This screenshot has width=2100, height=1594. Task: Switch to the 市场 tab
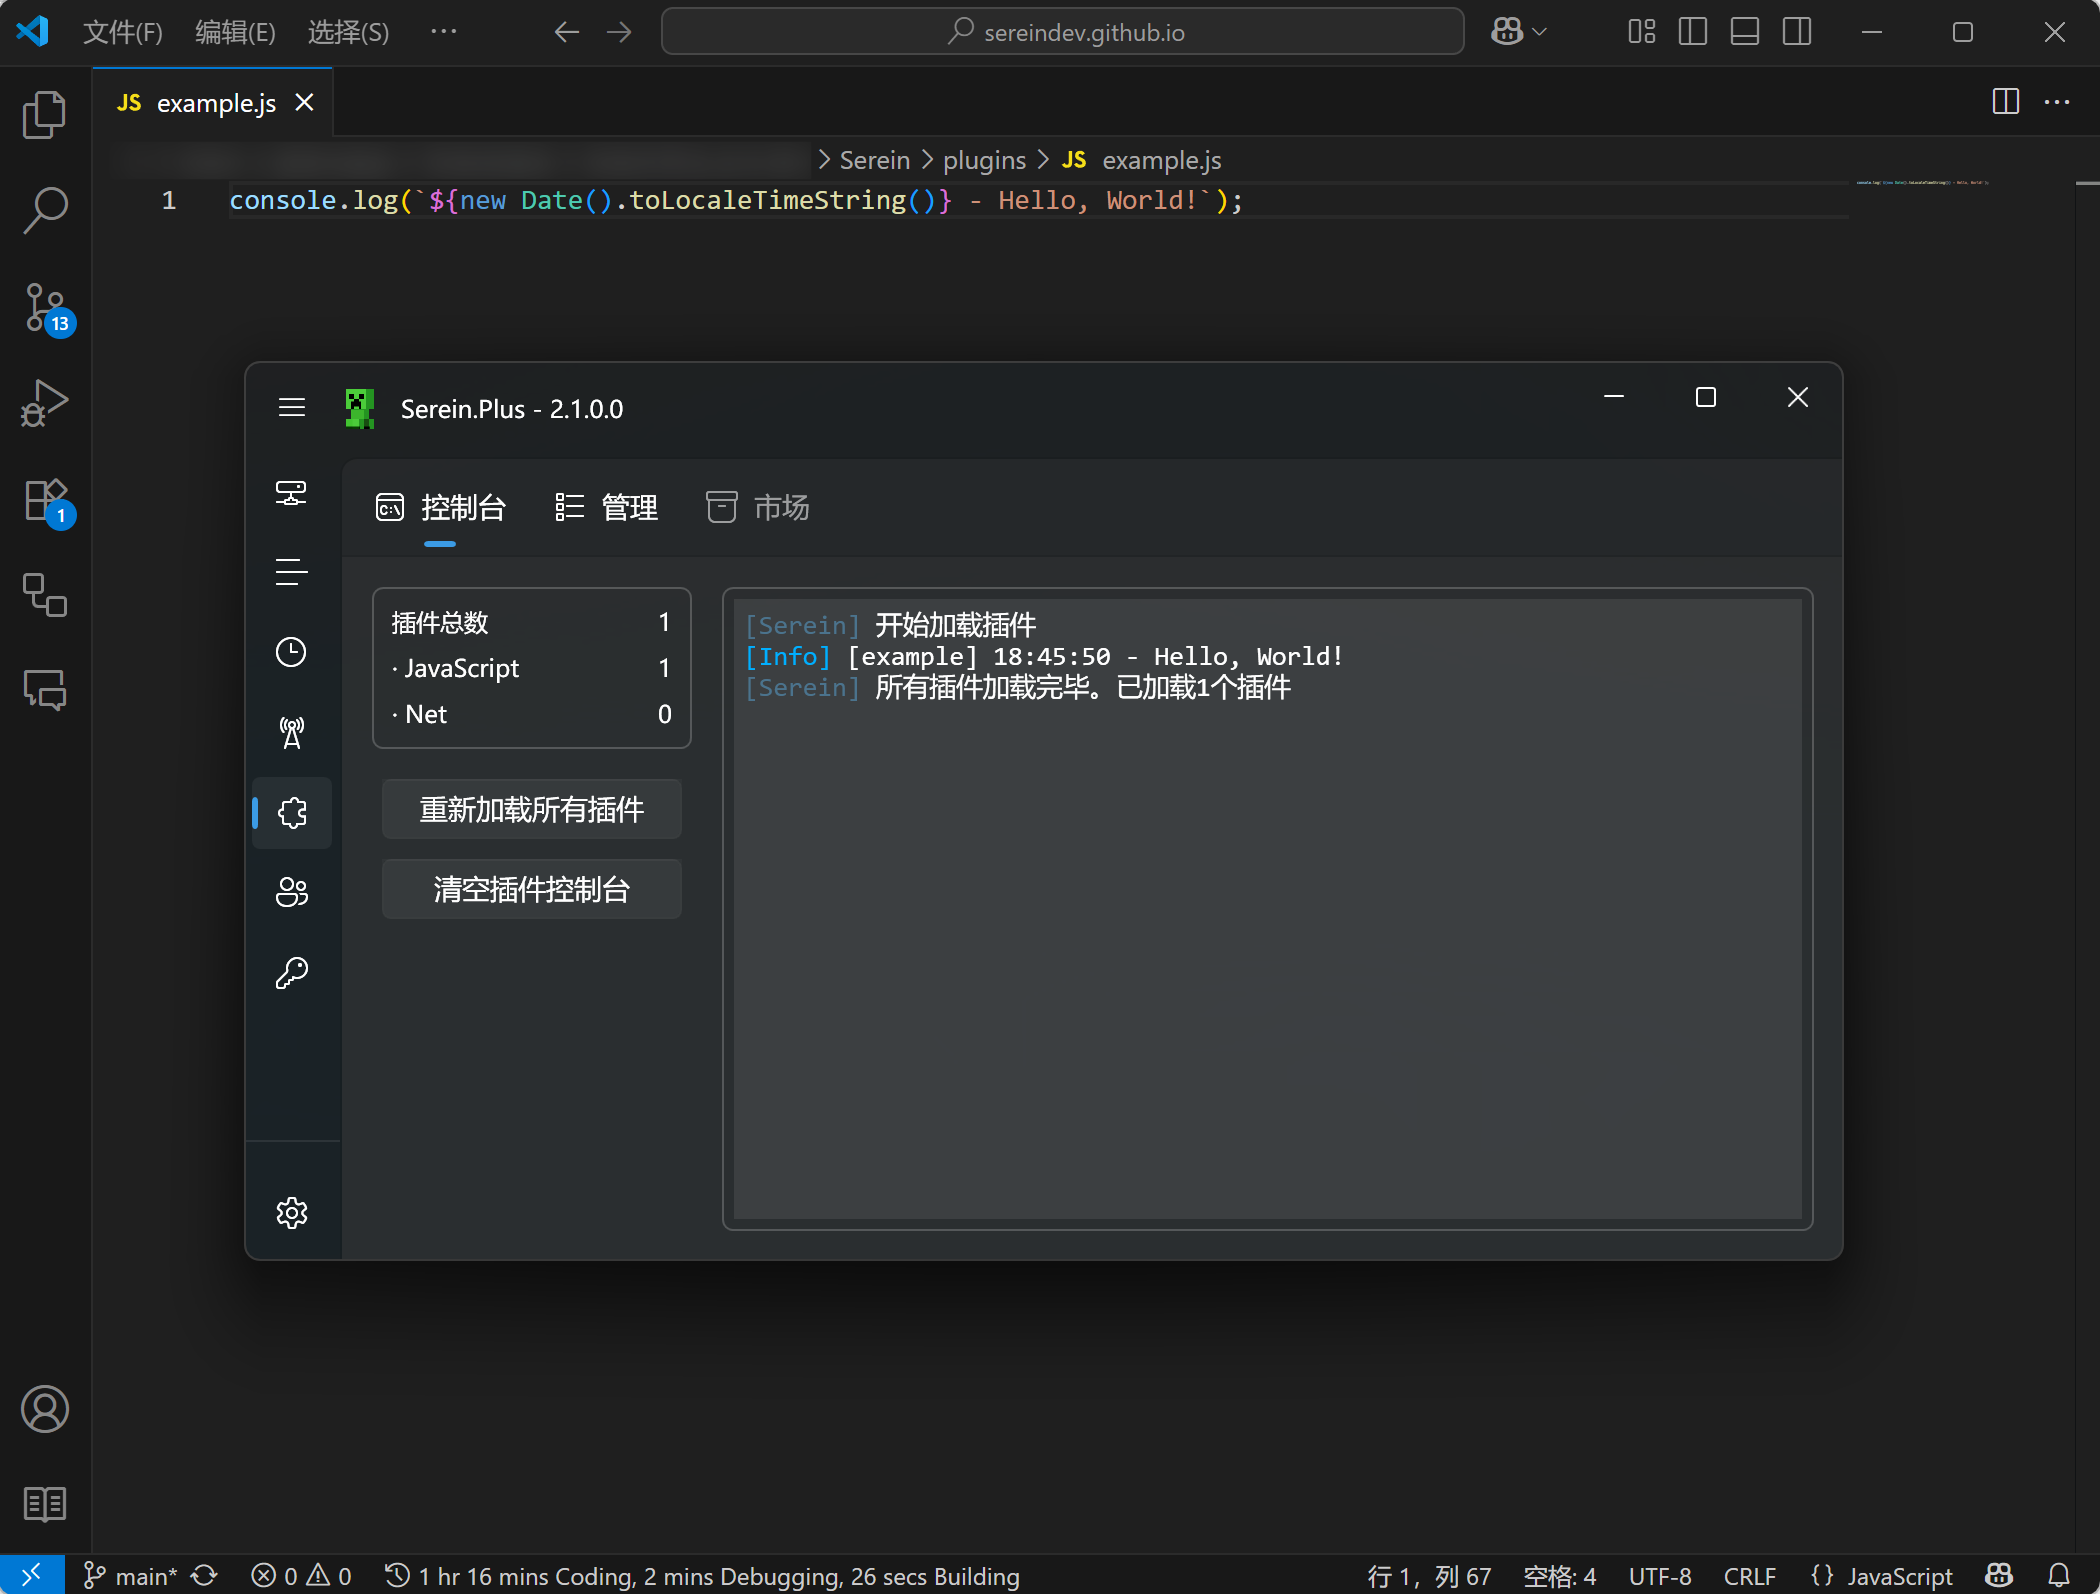pos(758,508)
